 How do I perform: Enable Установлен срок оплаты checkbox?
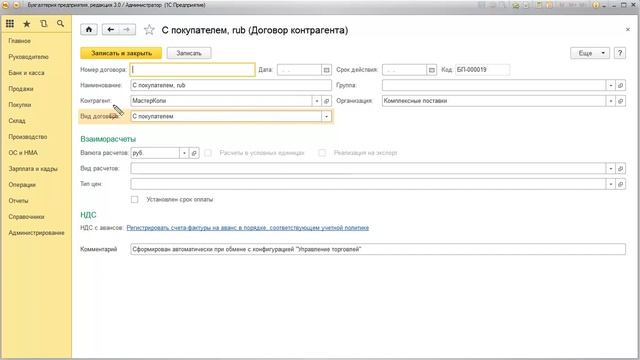click(x=135, y=200)
